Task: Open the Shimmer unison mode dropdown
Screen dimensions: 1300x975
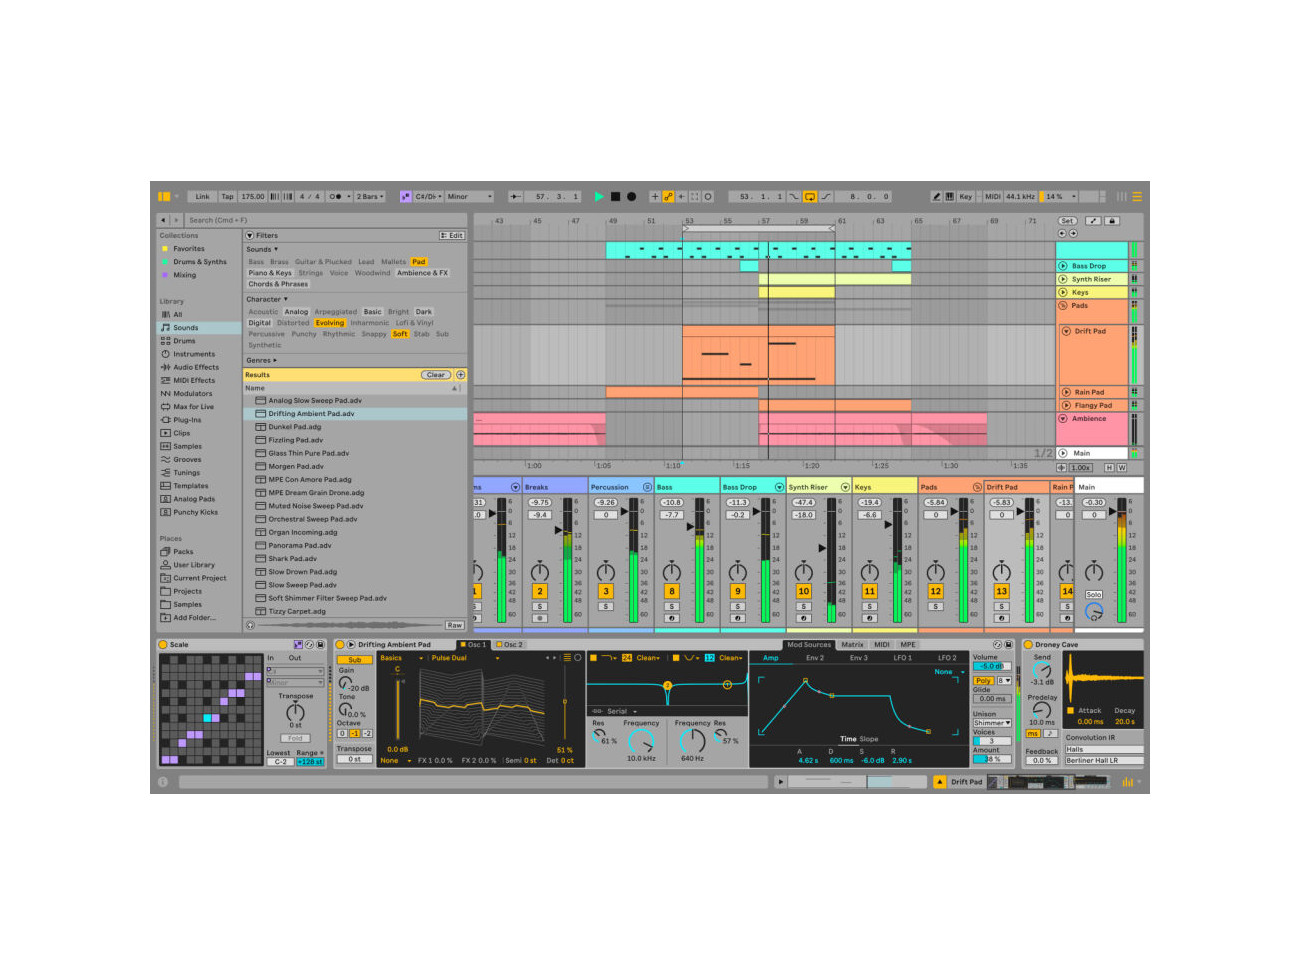Action: (992, 723)
